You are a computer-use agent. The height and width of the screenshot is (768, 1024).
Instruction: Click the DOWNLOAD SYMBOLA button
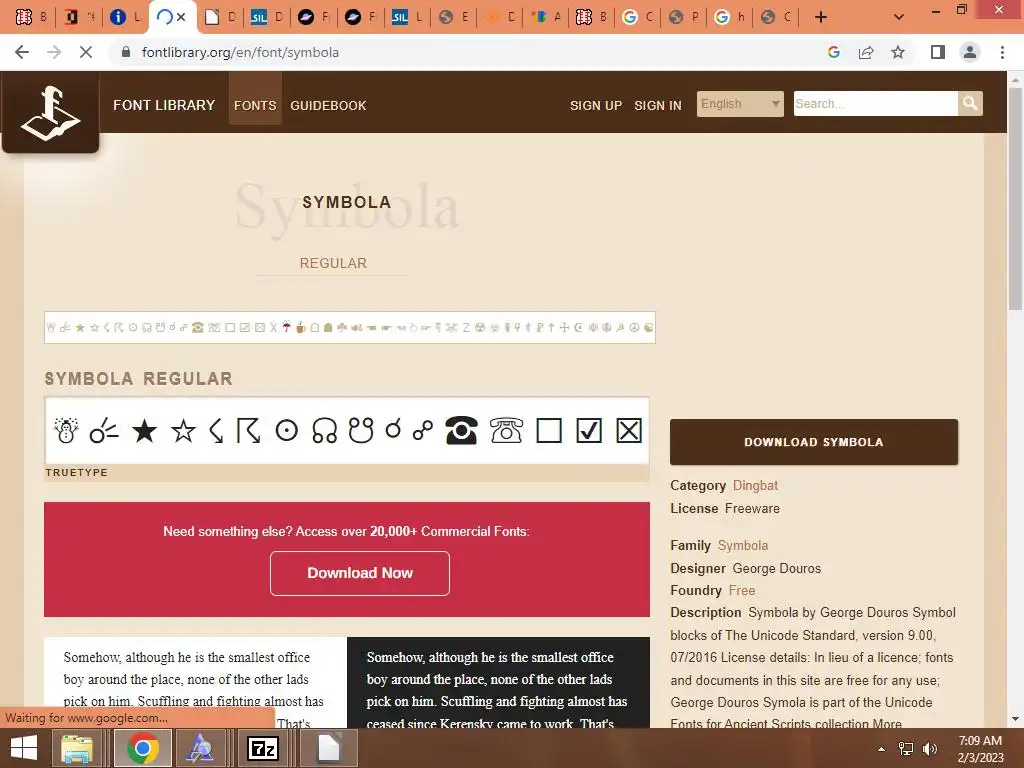(814, 442)
